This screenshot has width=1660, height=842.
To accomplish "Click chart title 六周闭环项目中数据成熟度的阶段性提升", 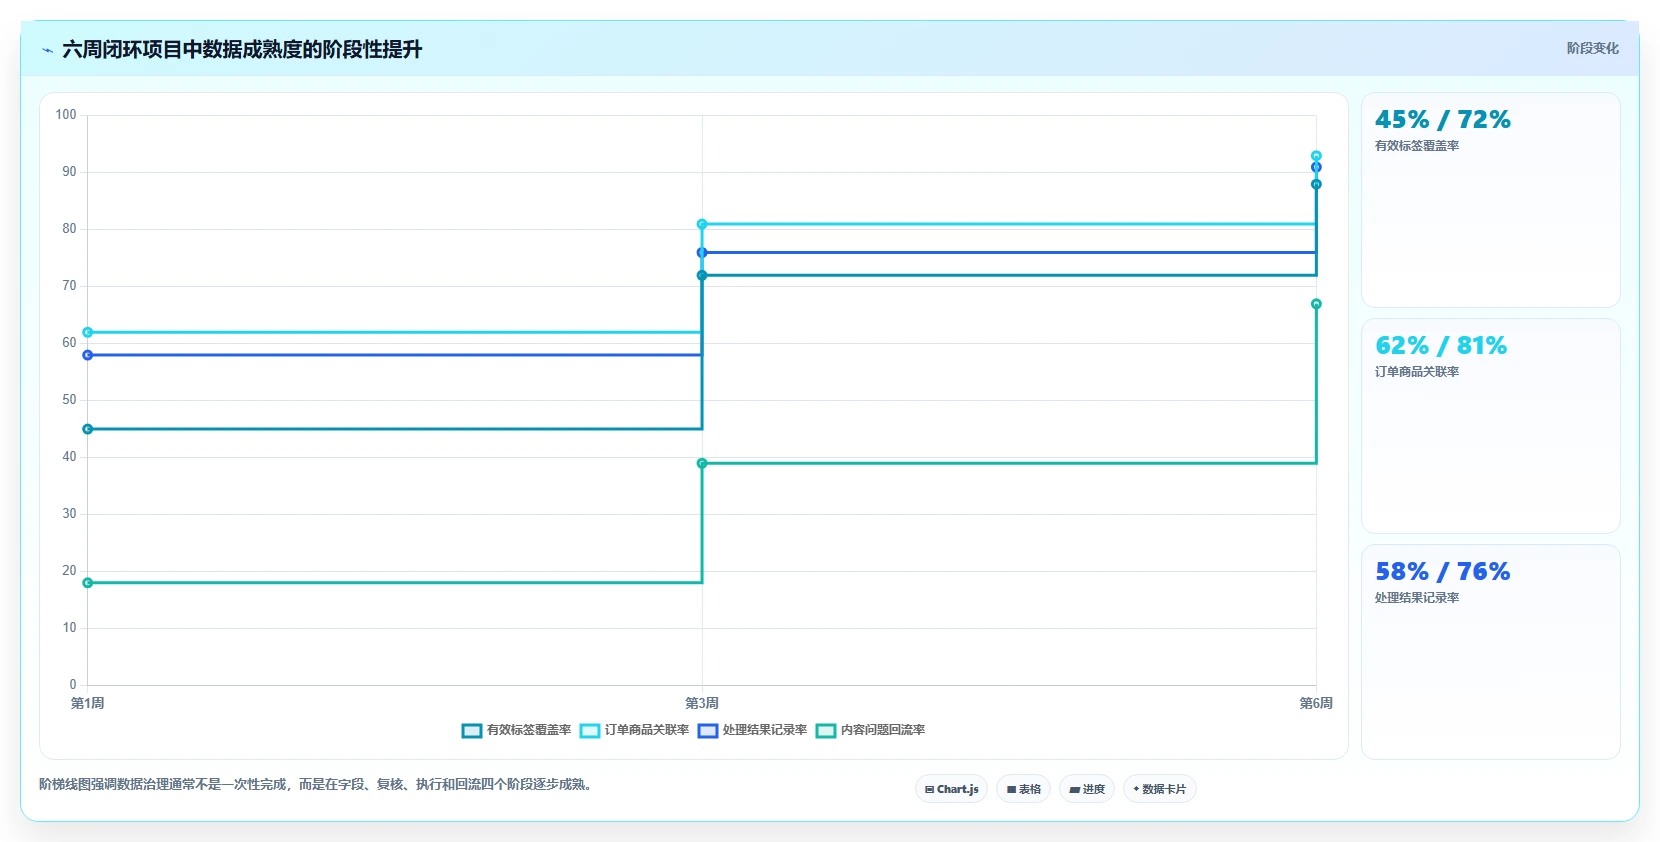I will [242, 49].
